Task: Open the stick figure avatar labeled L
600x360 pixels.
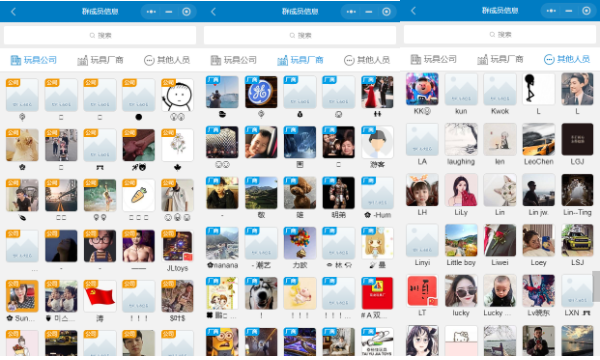Action: point(538,89)
